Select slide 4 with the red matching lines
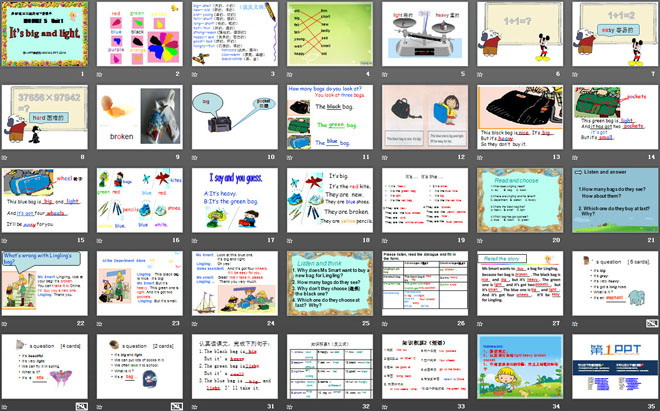The image size is (660, 411). (x=330, y=34)
